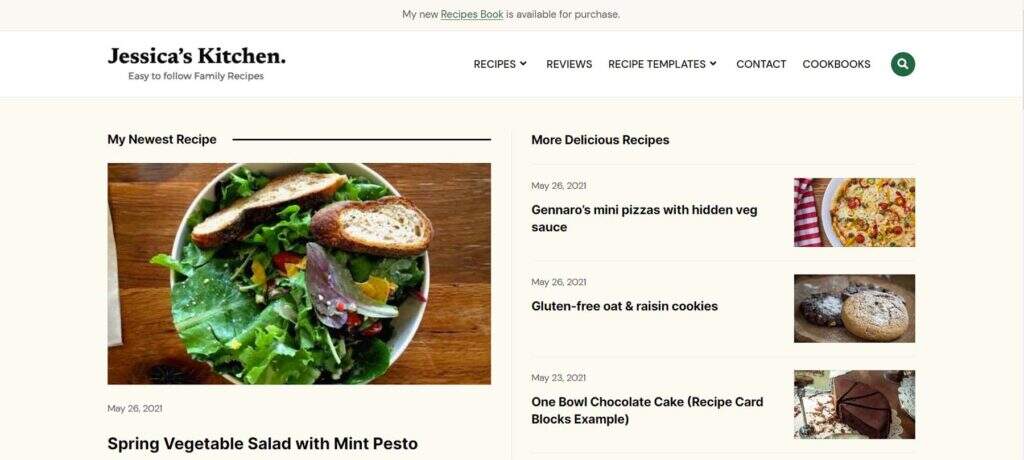Go to the Contact page
This screenshot has width=1024, height=460.
[761, 64]
